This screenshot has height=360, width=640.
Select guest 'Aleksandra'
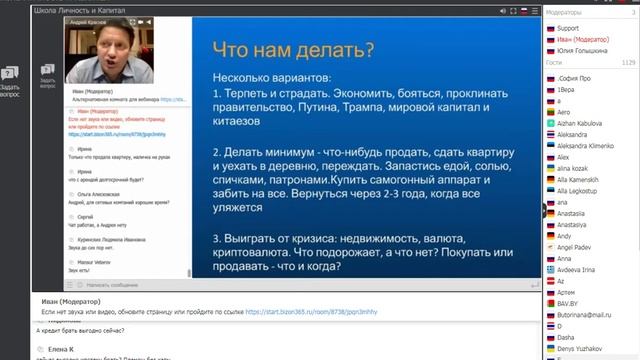coord(572,135)
